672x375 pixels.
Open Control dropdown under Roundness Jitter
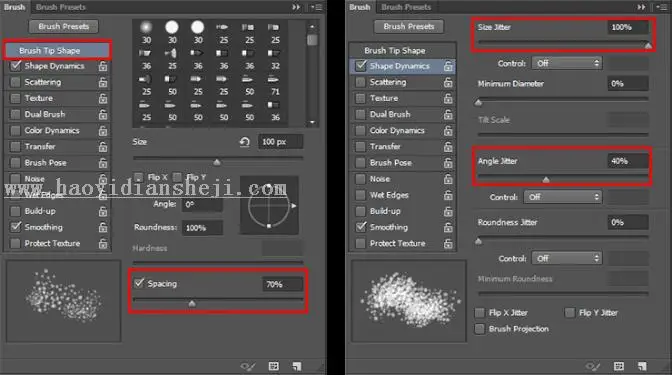click(567, 258)
